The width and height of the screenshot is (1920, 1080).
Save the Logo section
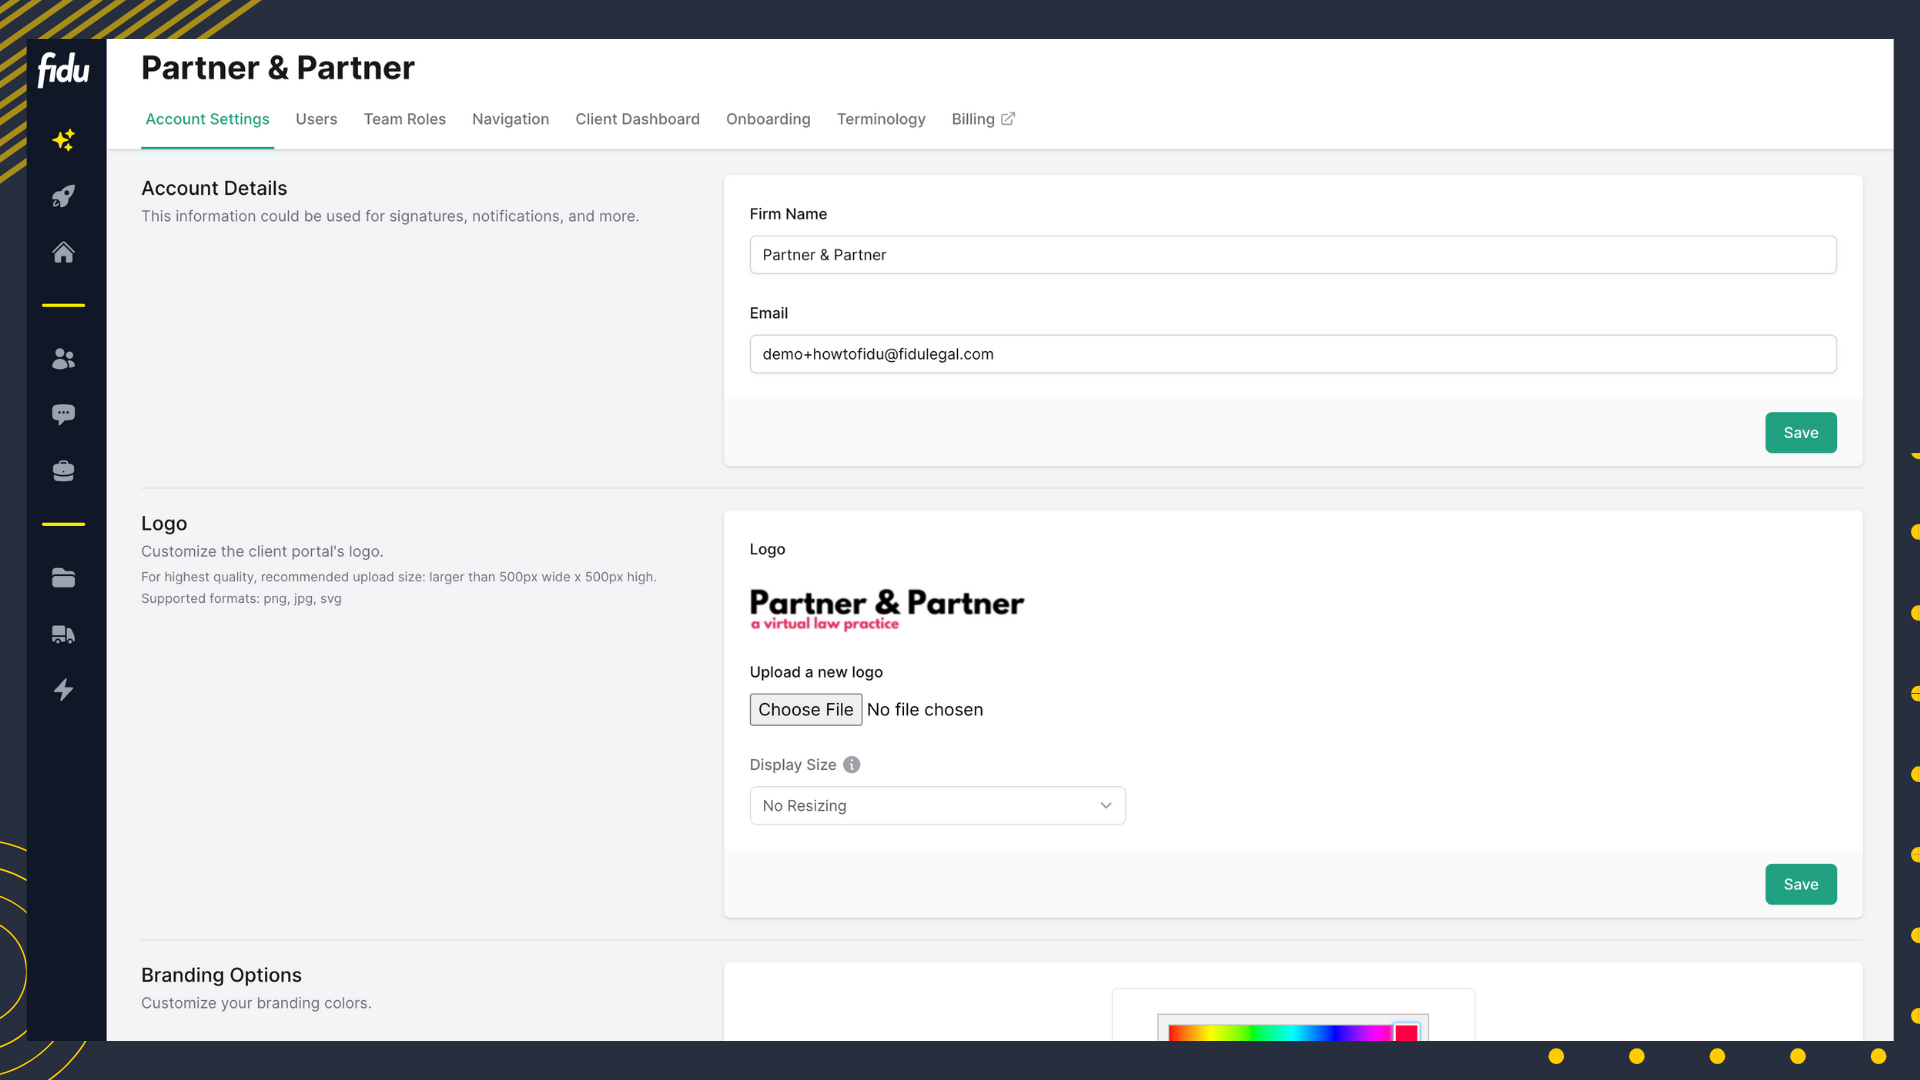[1800, 885]
